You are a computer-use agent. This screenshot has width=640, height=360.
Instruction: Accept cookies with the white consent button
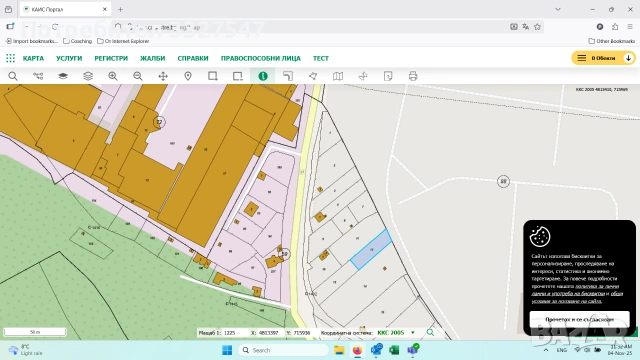click(x=579, y=319)
